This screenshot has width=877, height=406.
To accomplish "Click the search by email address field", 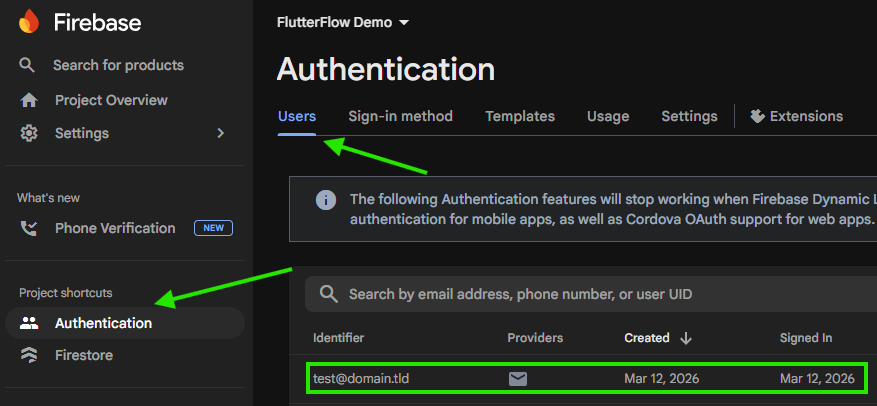I will point(591,294).
